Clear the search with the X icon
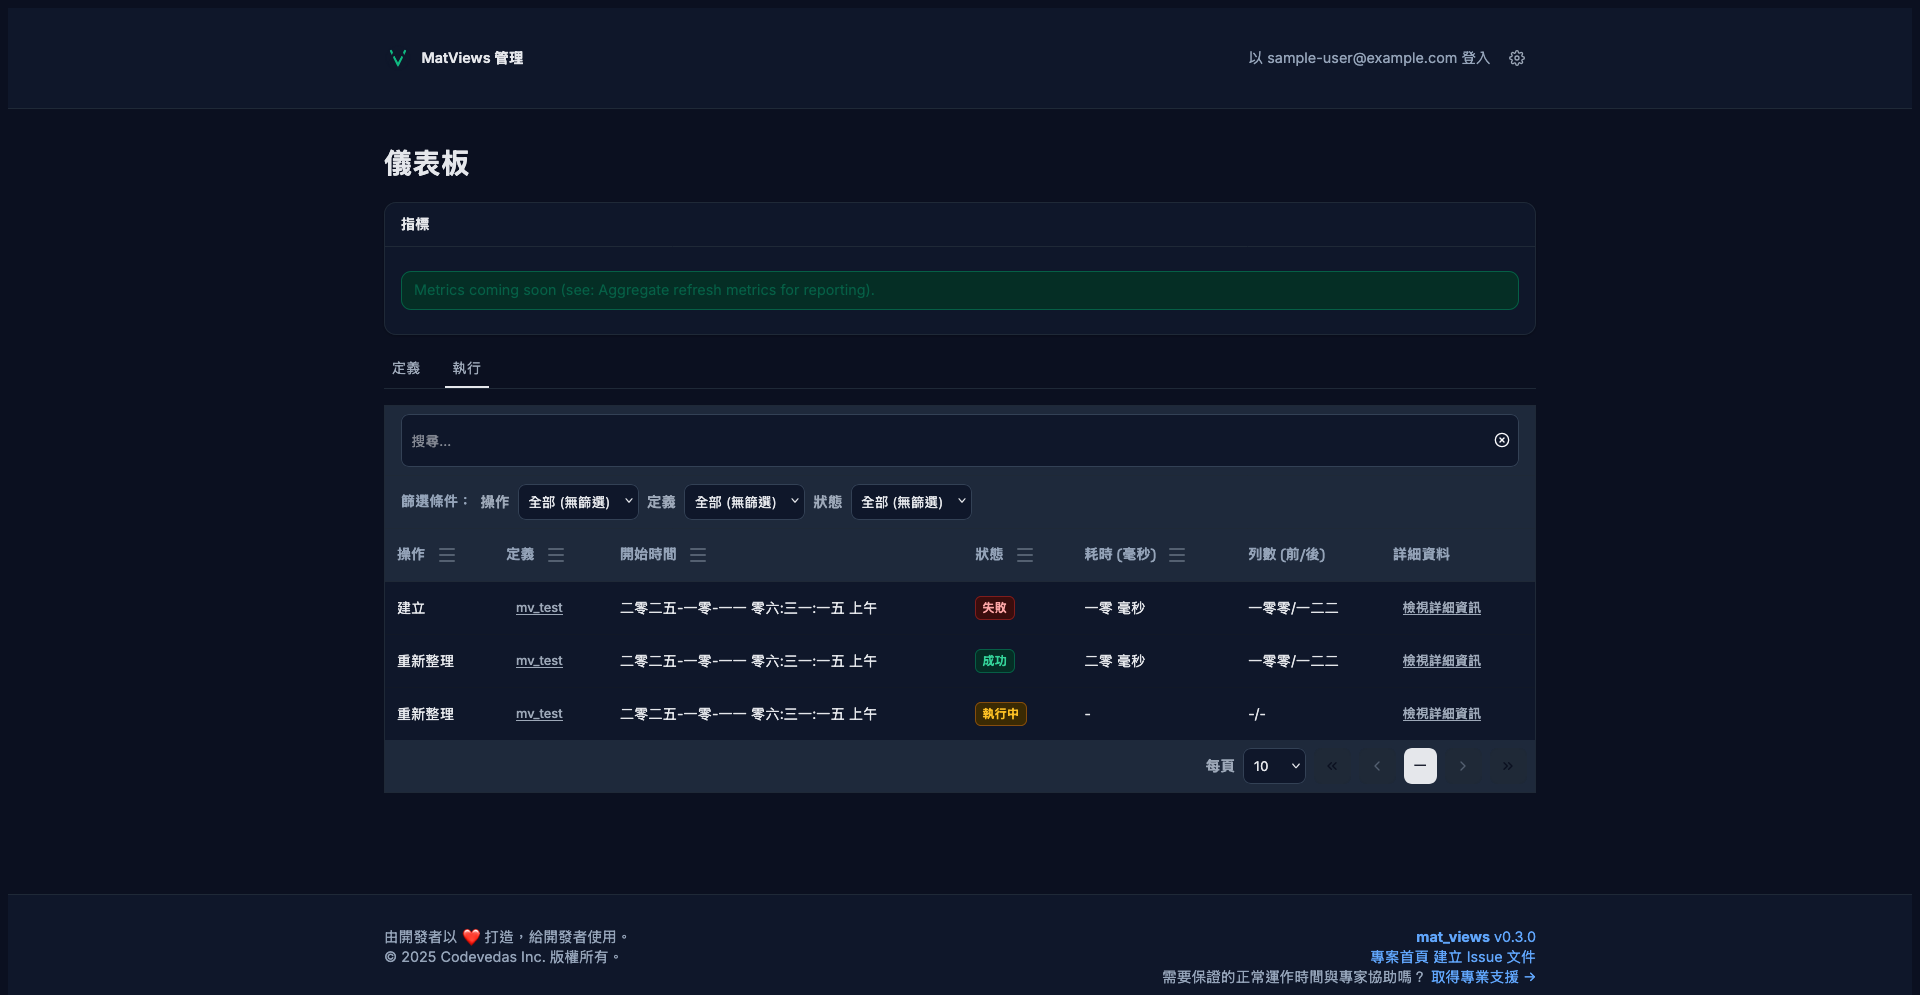 [1501, 440]
